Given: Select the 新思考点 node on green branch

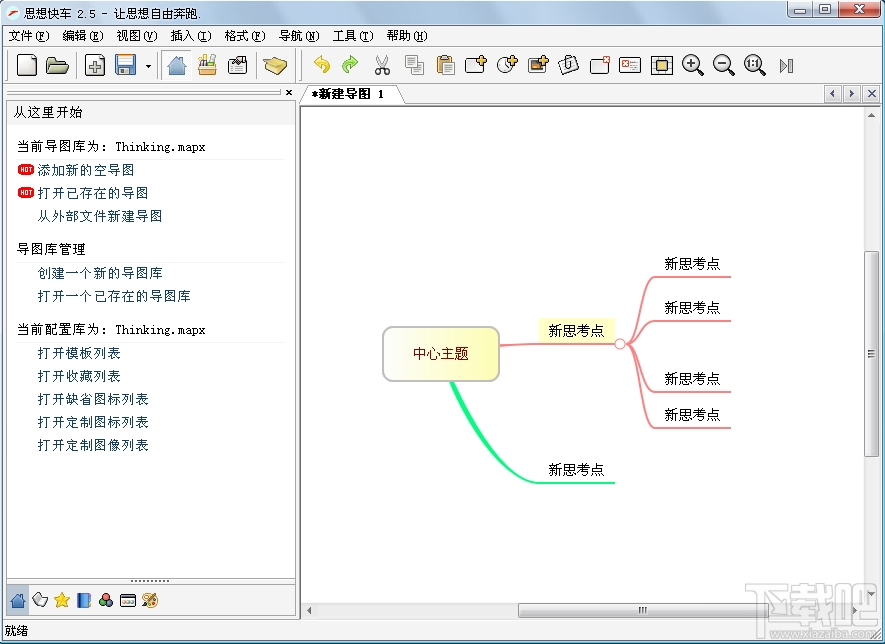Looking at the screenshot, I should coord(576,470).
